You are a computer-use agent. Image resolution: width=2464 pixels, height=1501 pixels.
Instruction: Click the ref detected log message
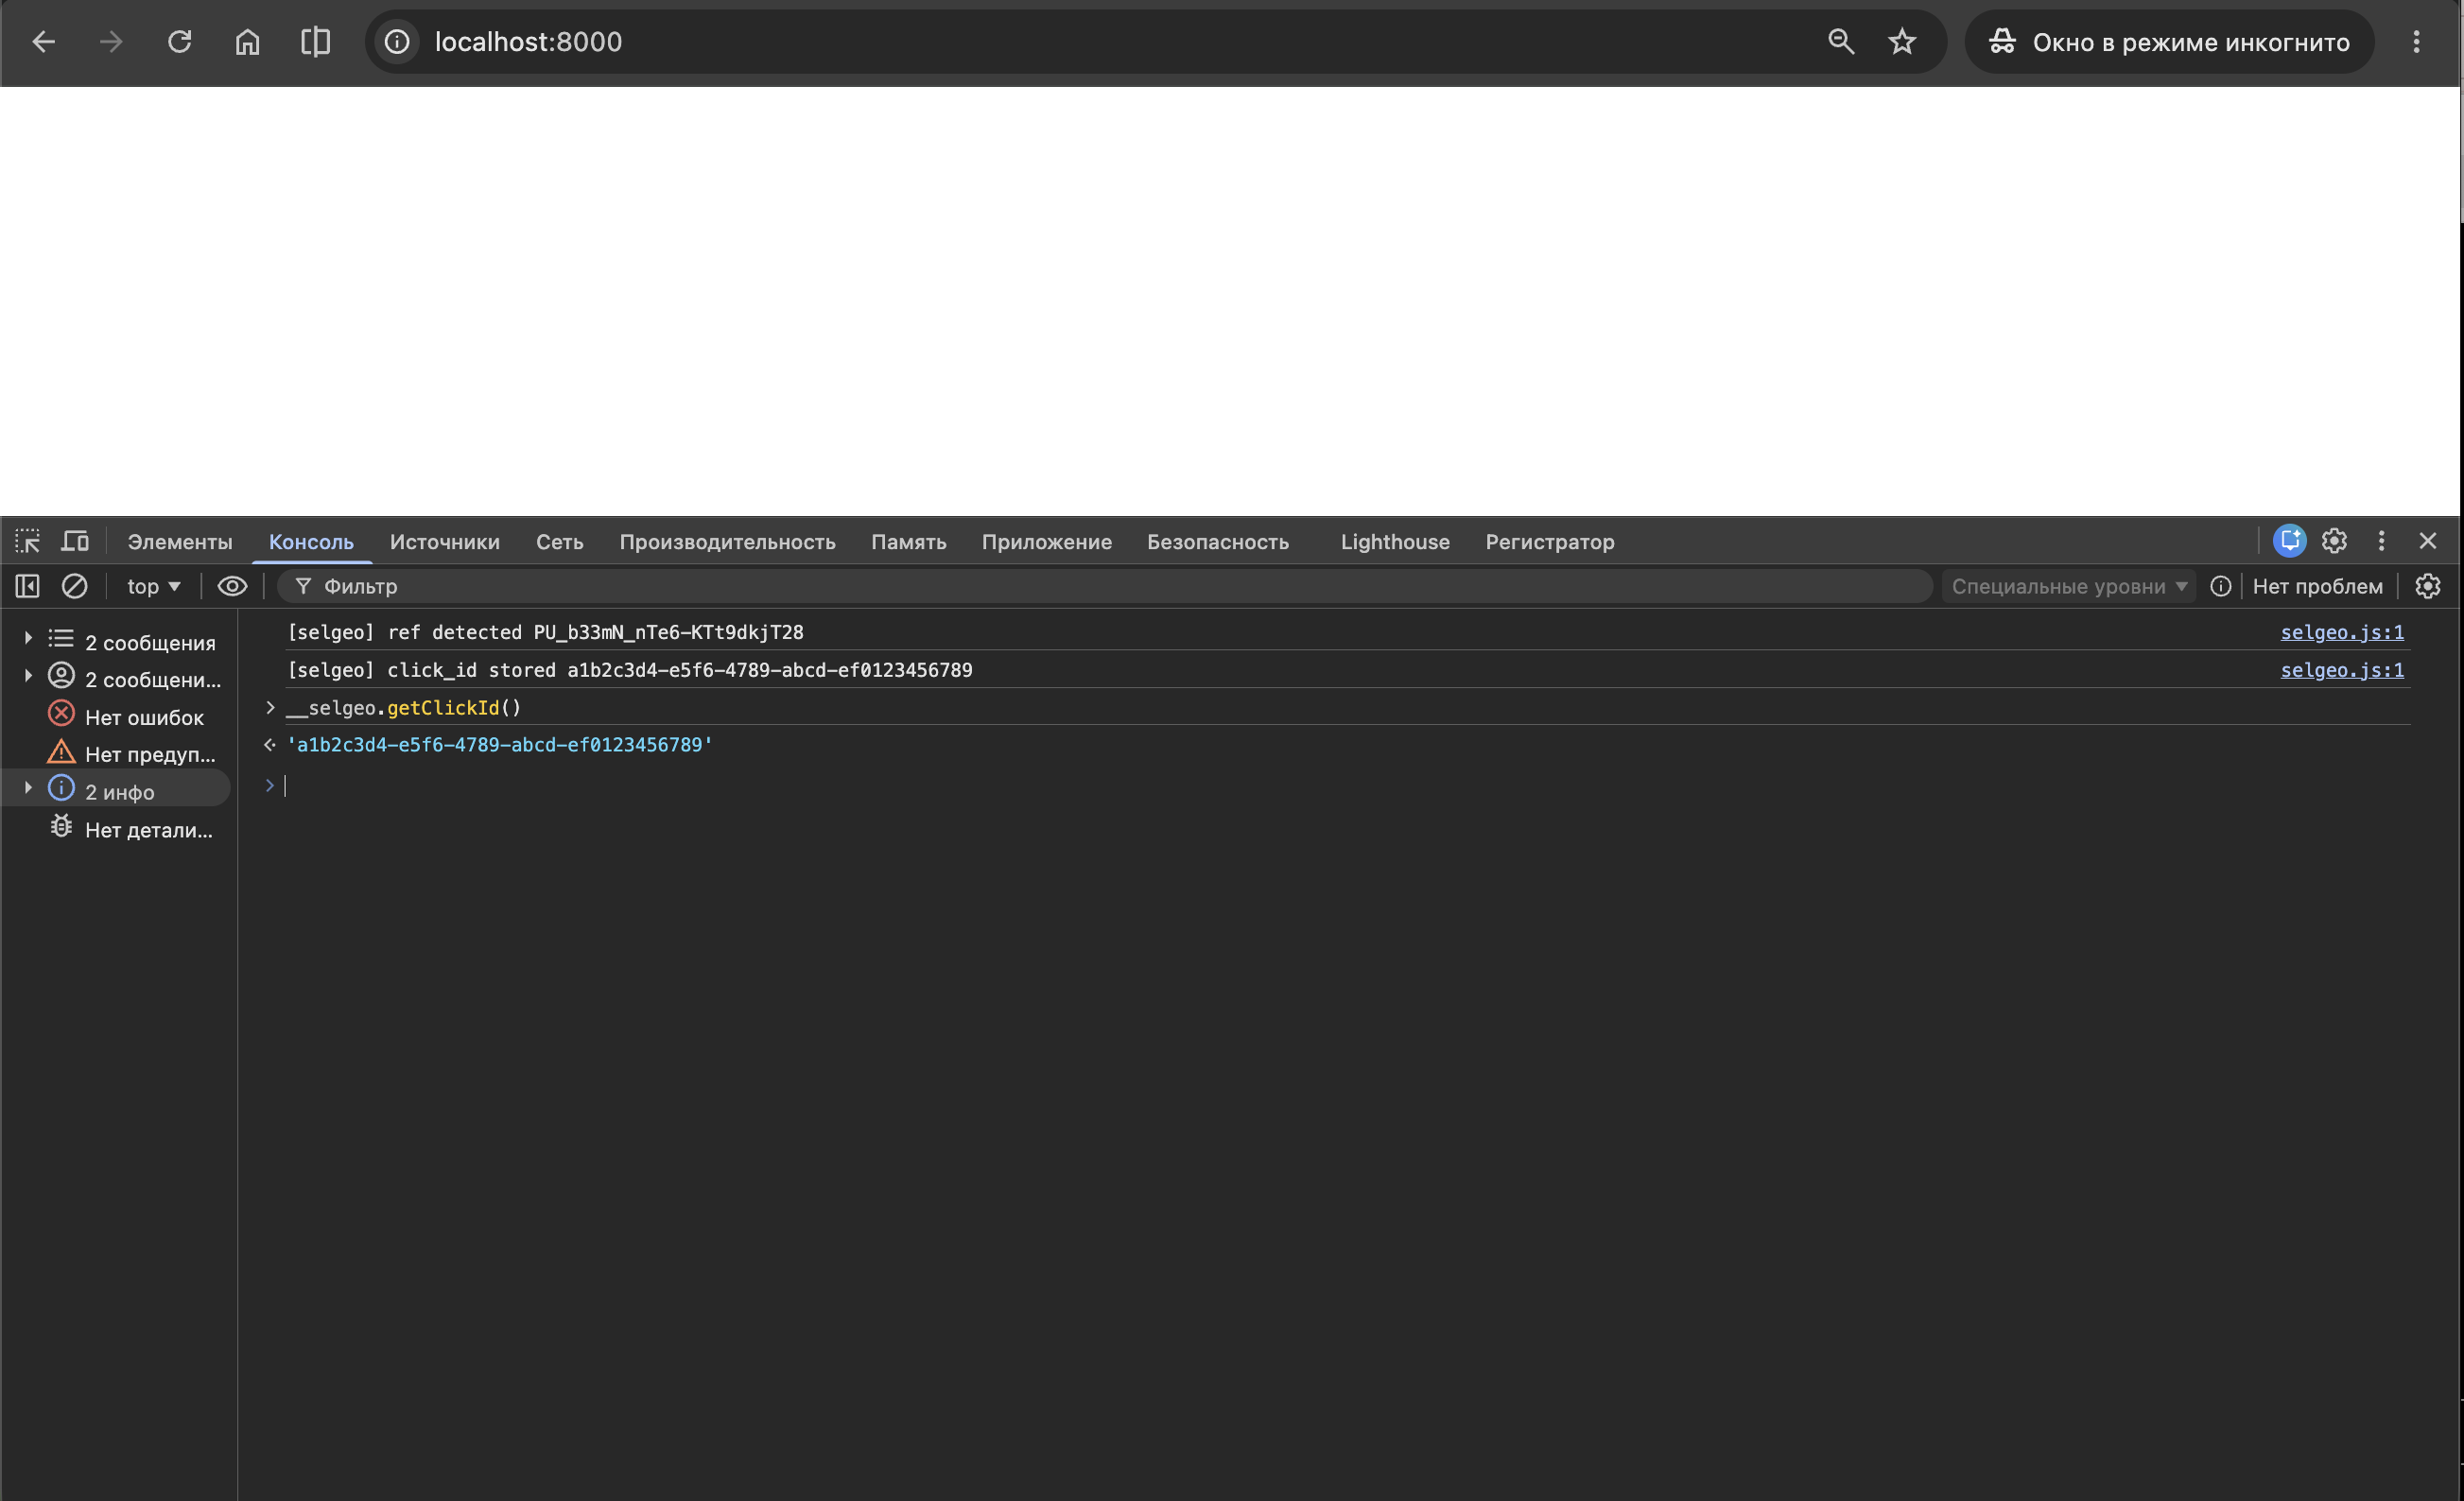click(545, 632)
